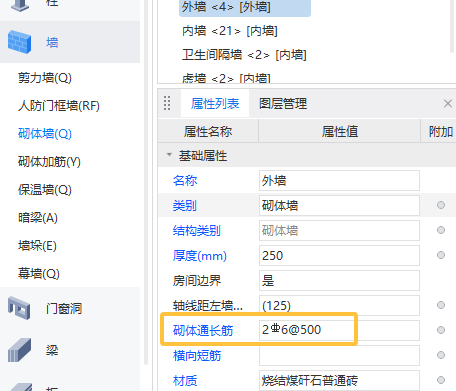
Task: Toggle the 附加 circle for 结构类别
Action: coord(441,230)
